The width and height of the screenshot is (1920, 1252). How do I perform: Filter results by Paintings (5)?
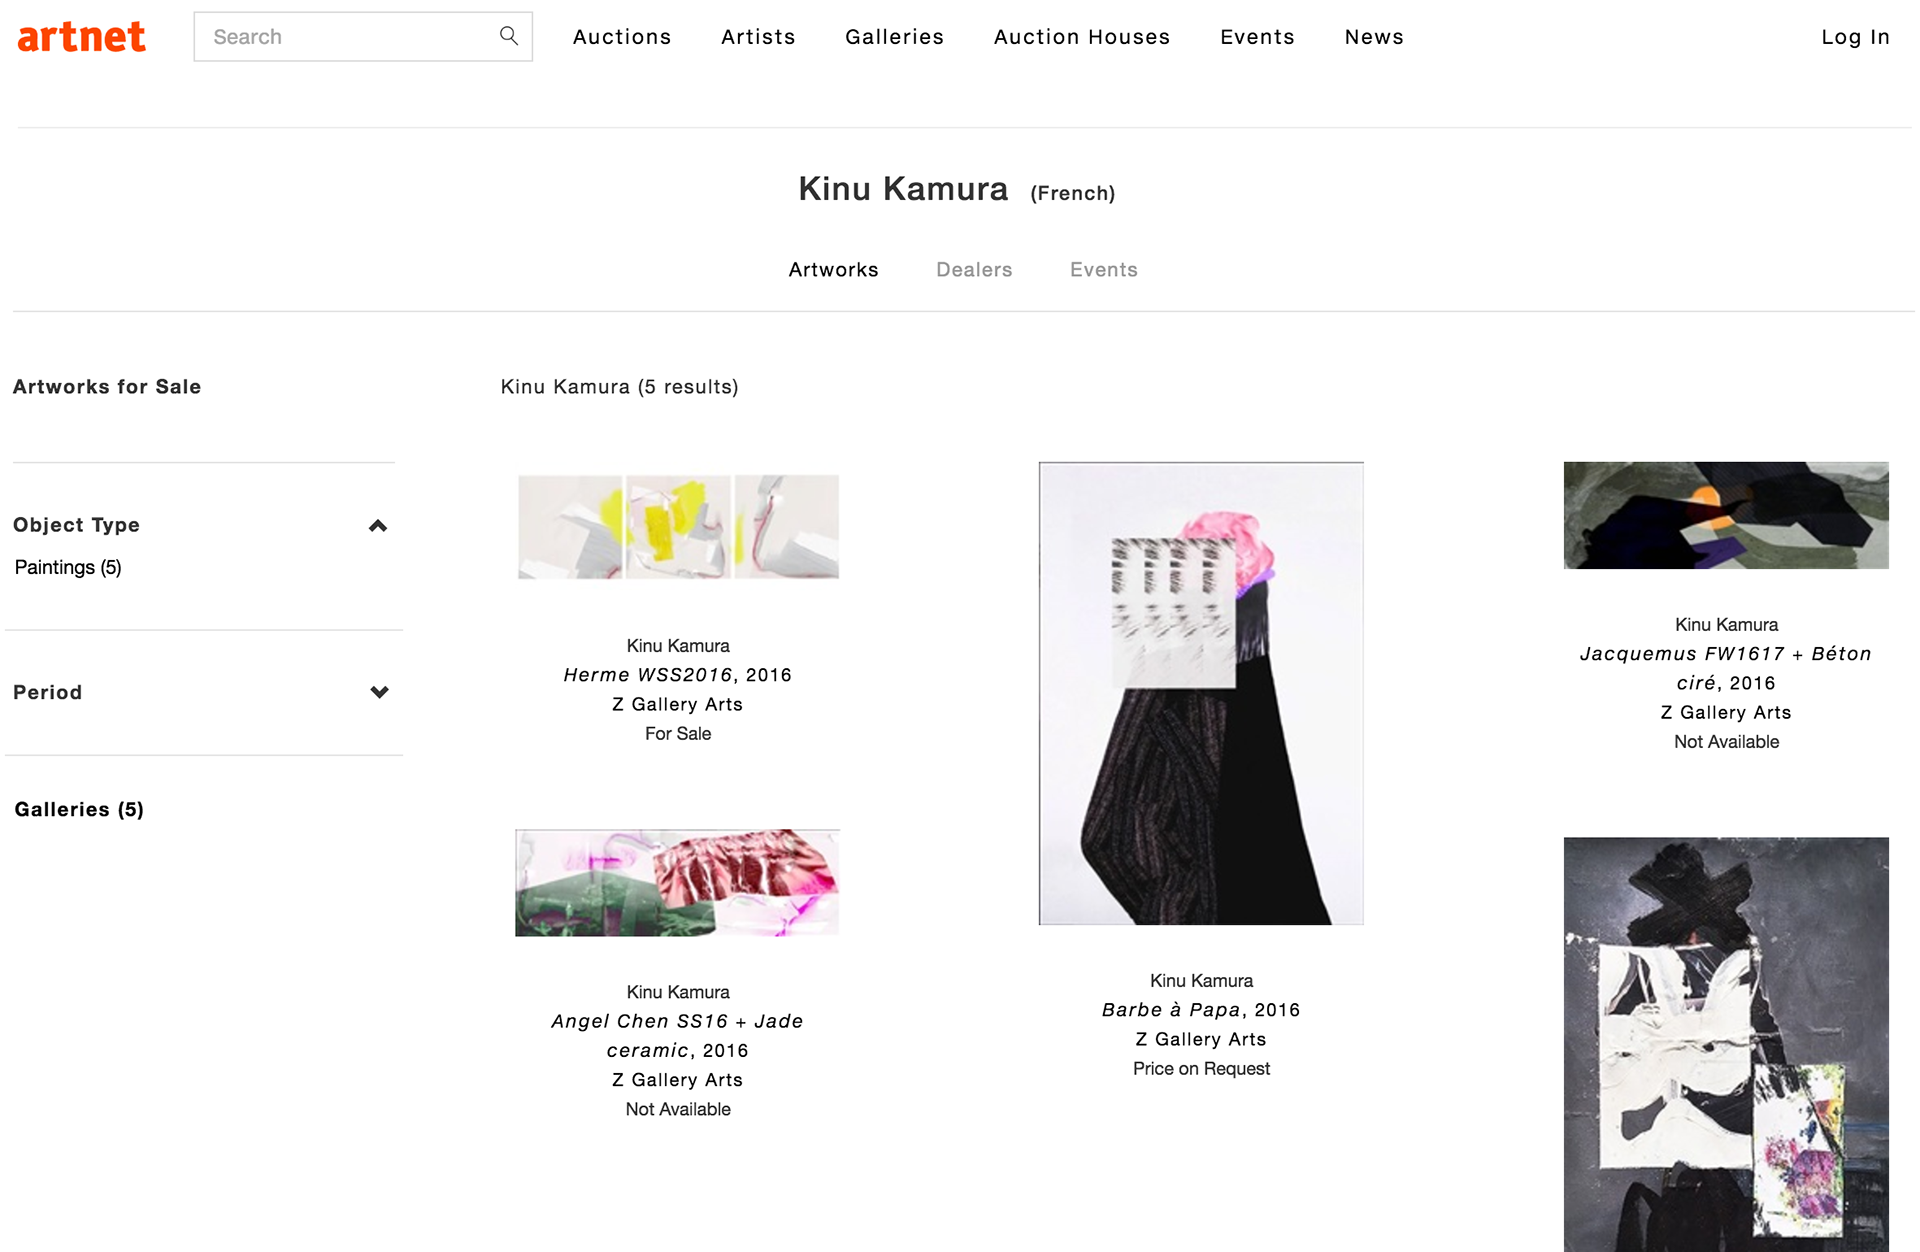tap(67, 566)
